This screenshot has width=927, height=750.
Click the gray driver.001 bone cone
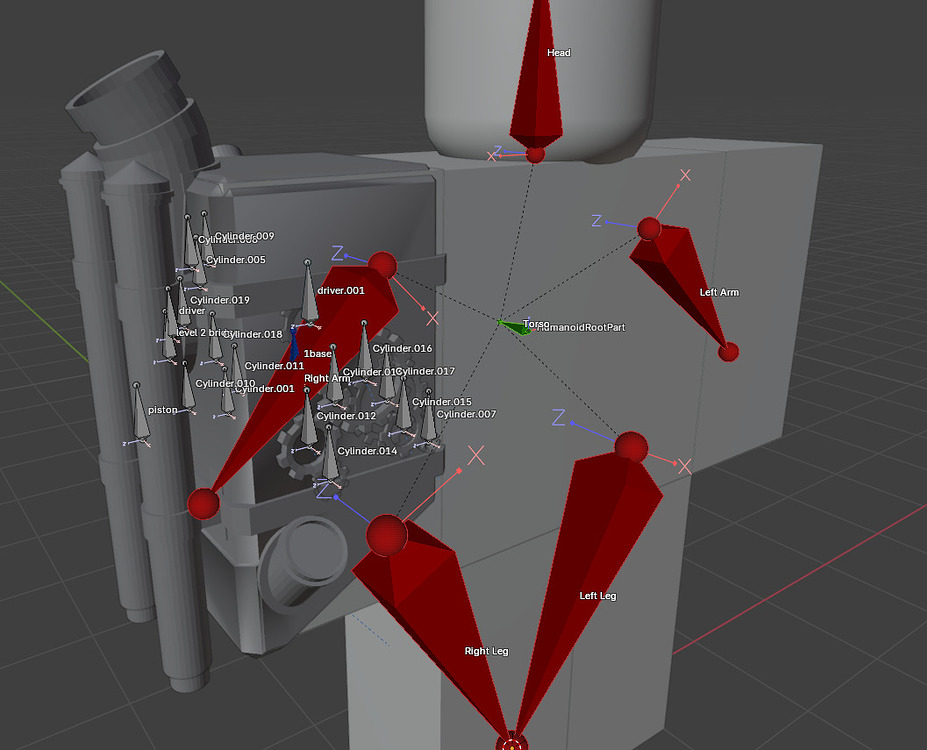point(308,296)
